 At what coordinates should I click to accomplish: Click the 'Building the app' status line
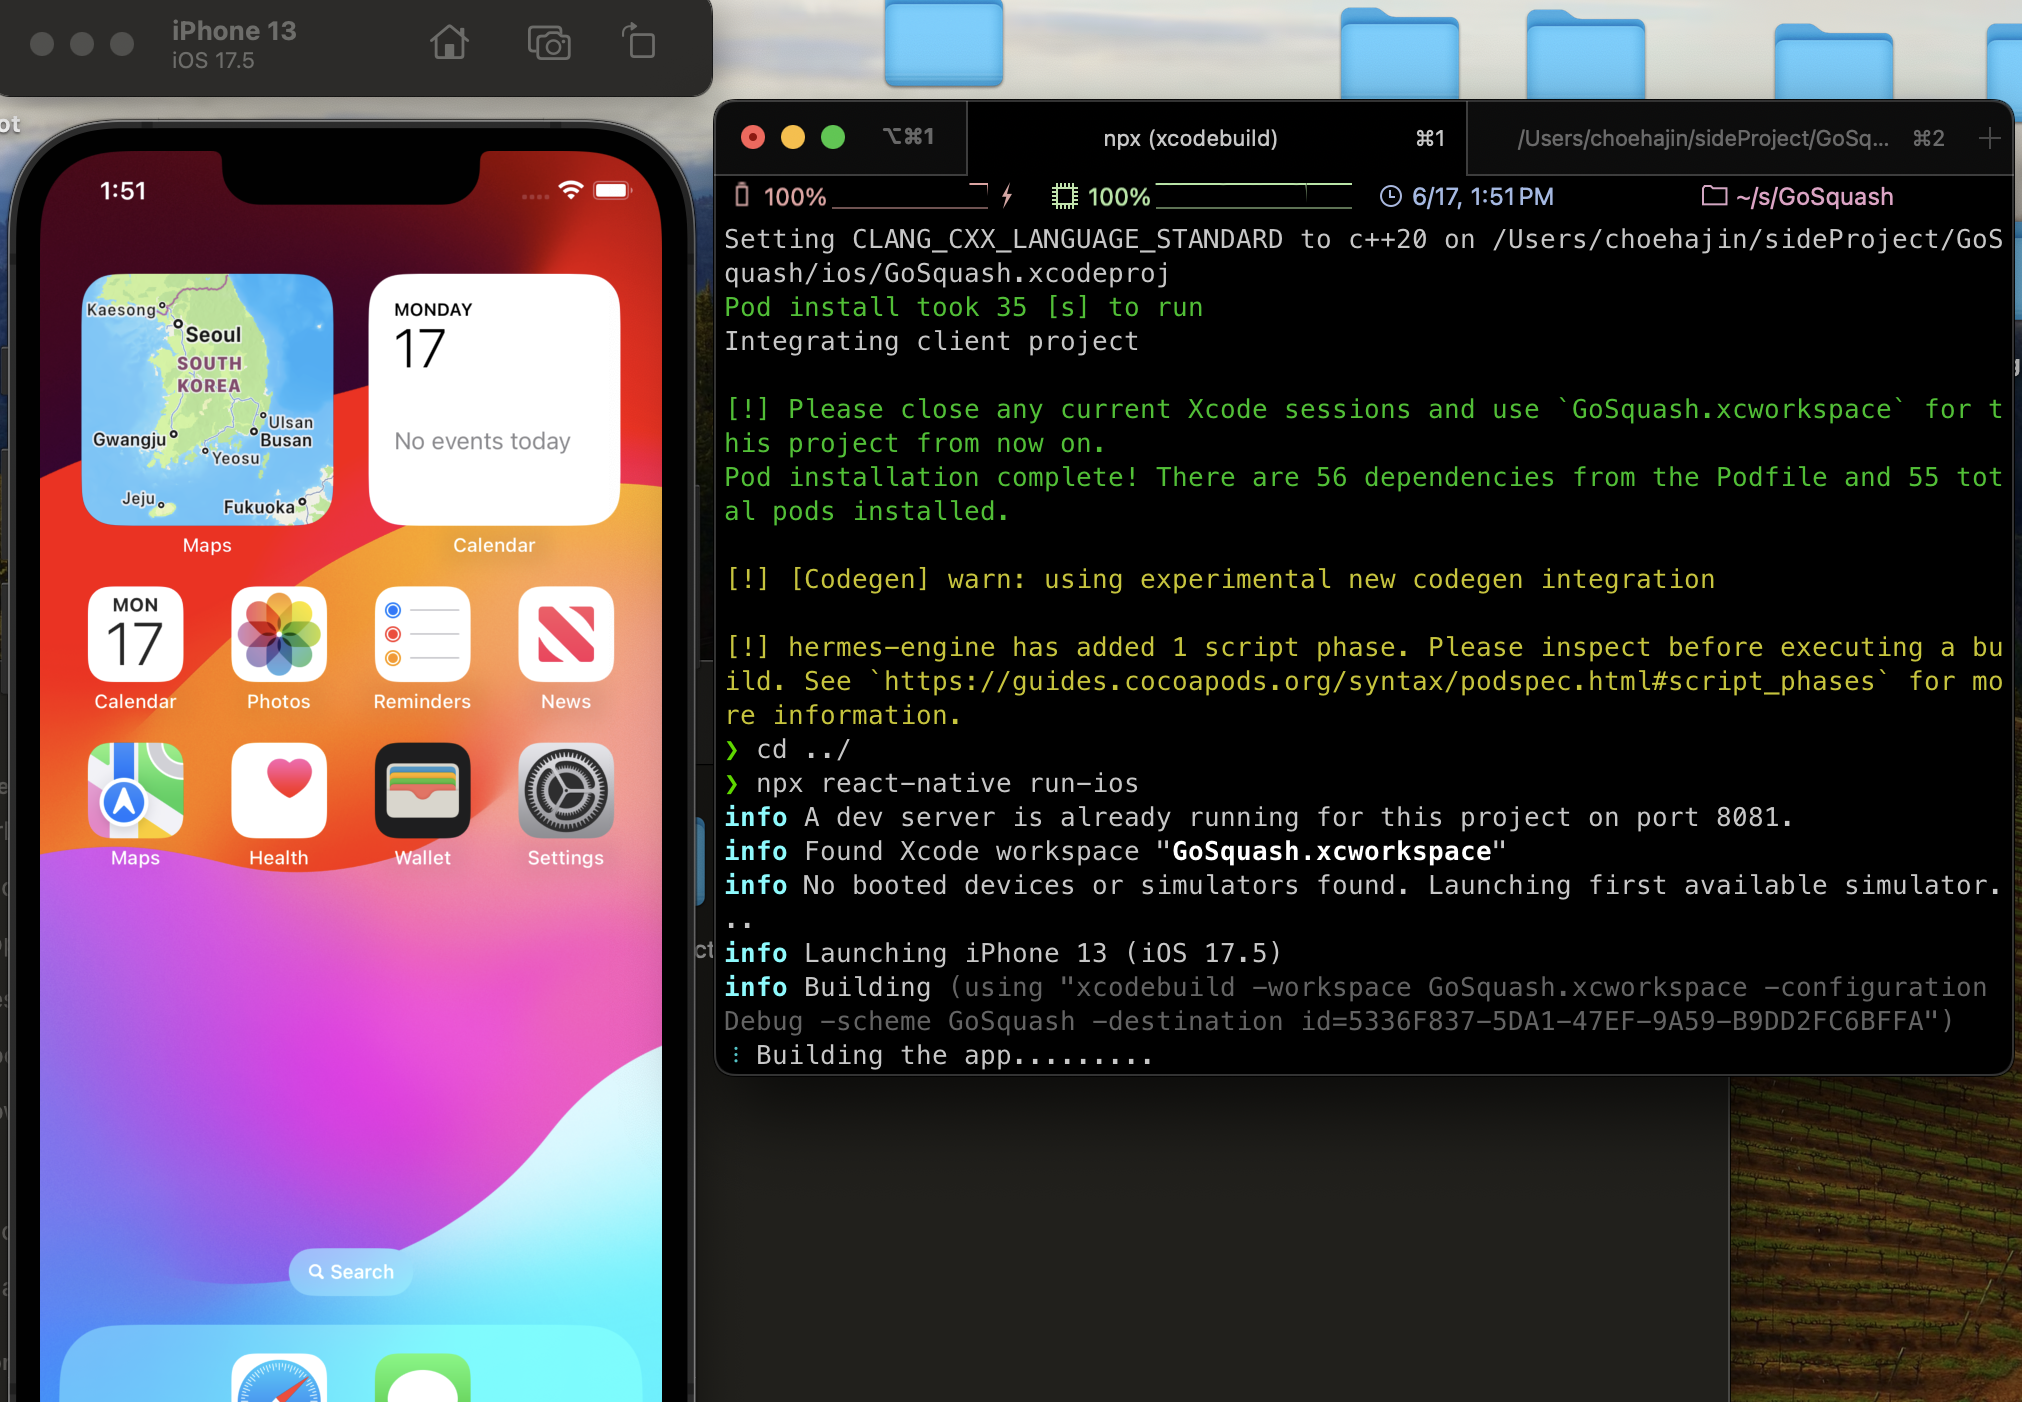[x=954, y=1055]
